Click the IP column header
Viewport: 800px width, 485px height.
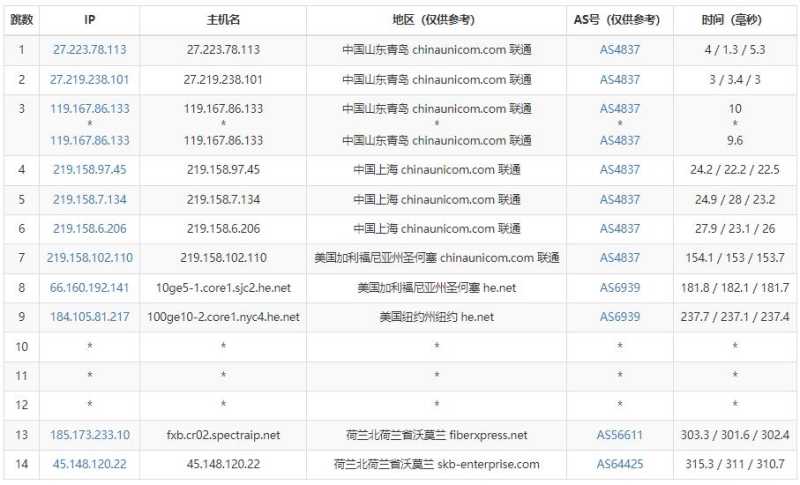click(89, 20)
